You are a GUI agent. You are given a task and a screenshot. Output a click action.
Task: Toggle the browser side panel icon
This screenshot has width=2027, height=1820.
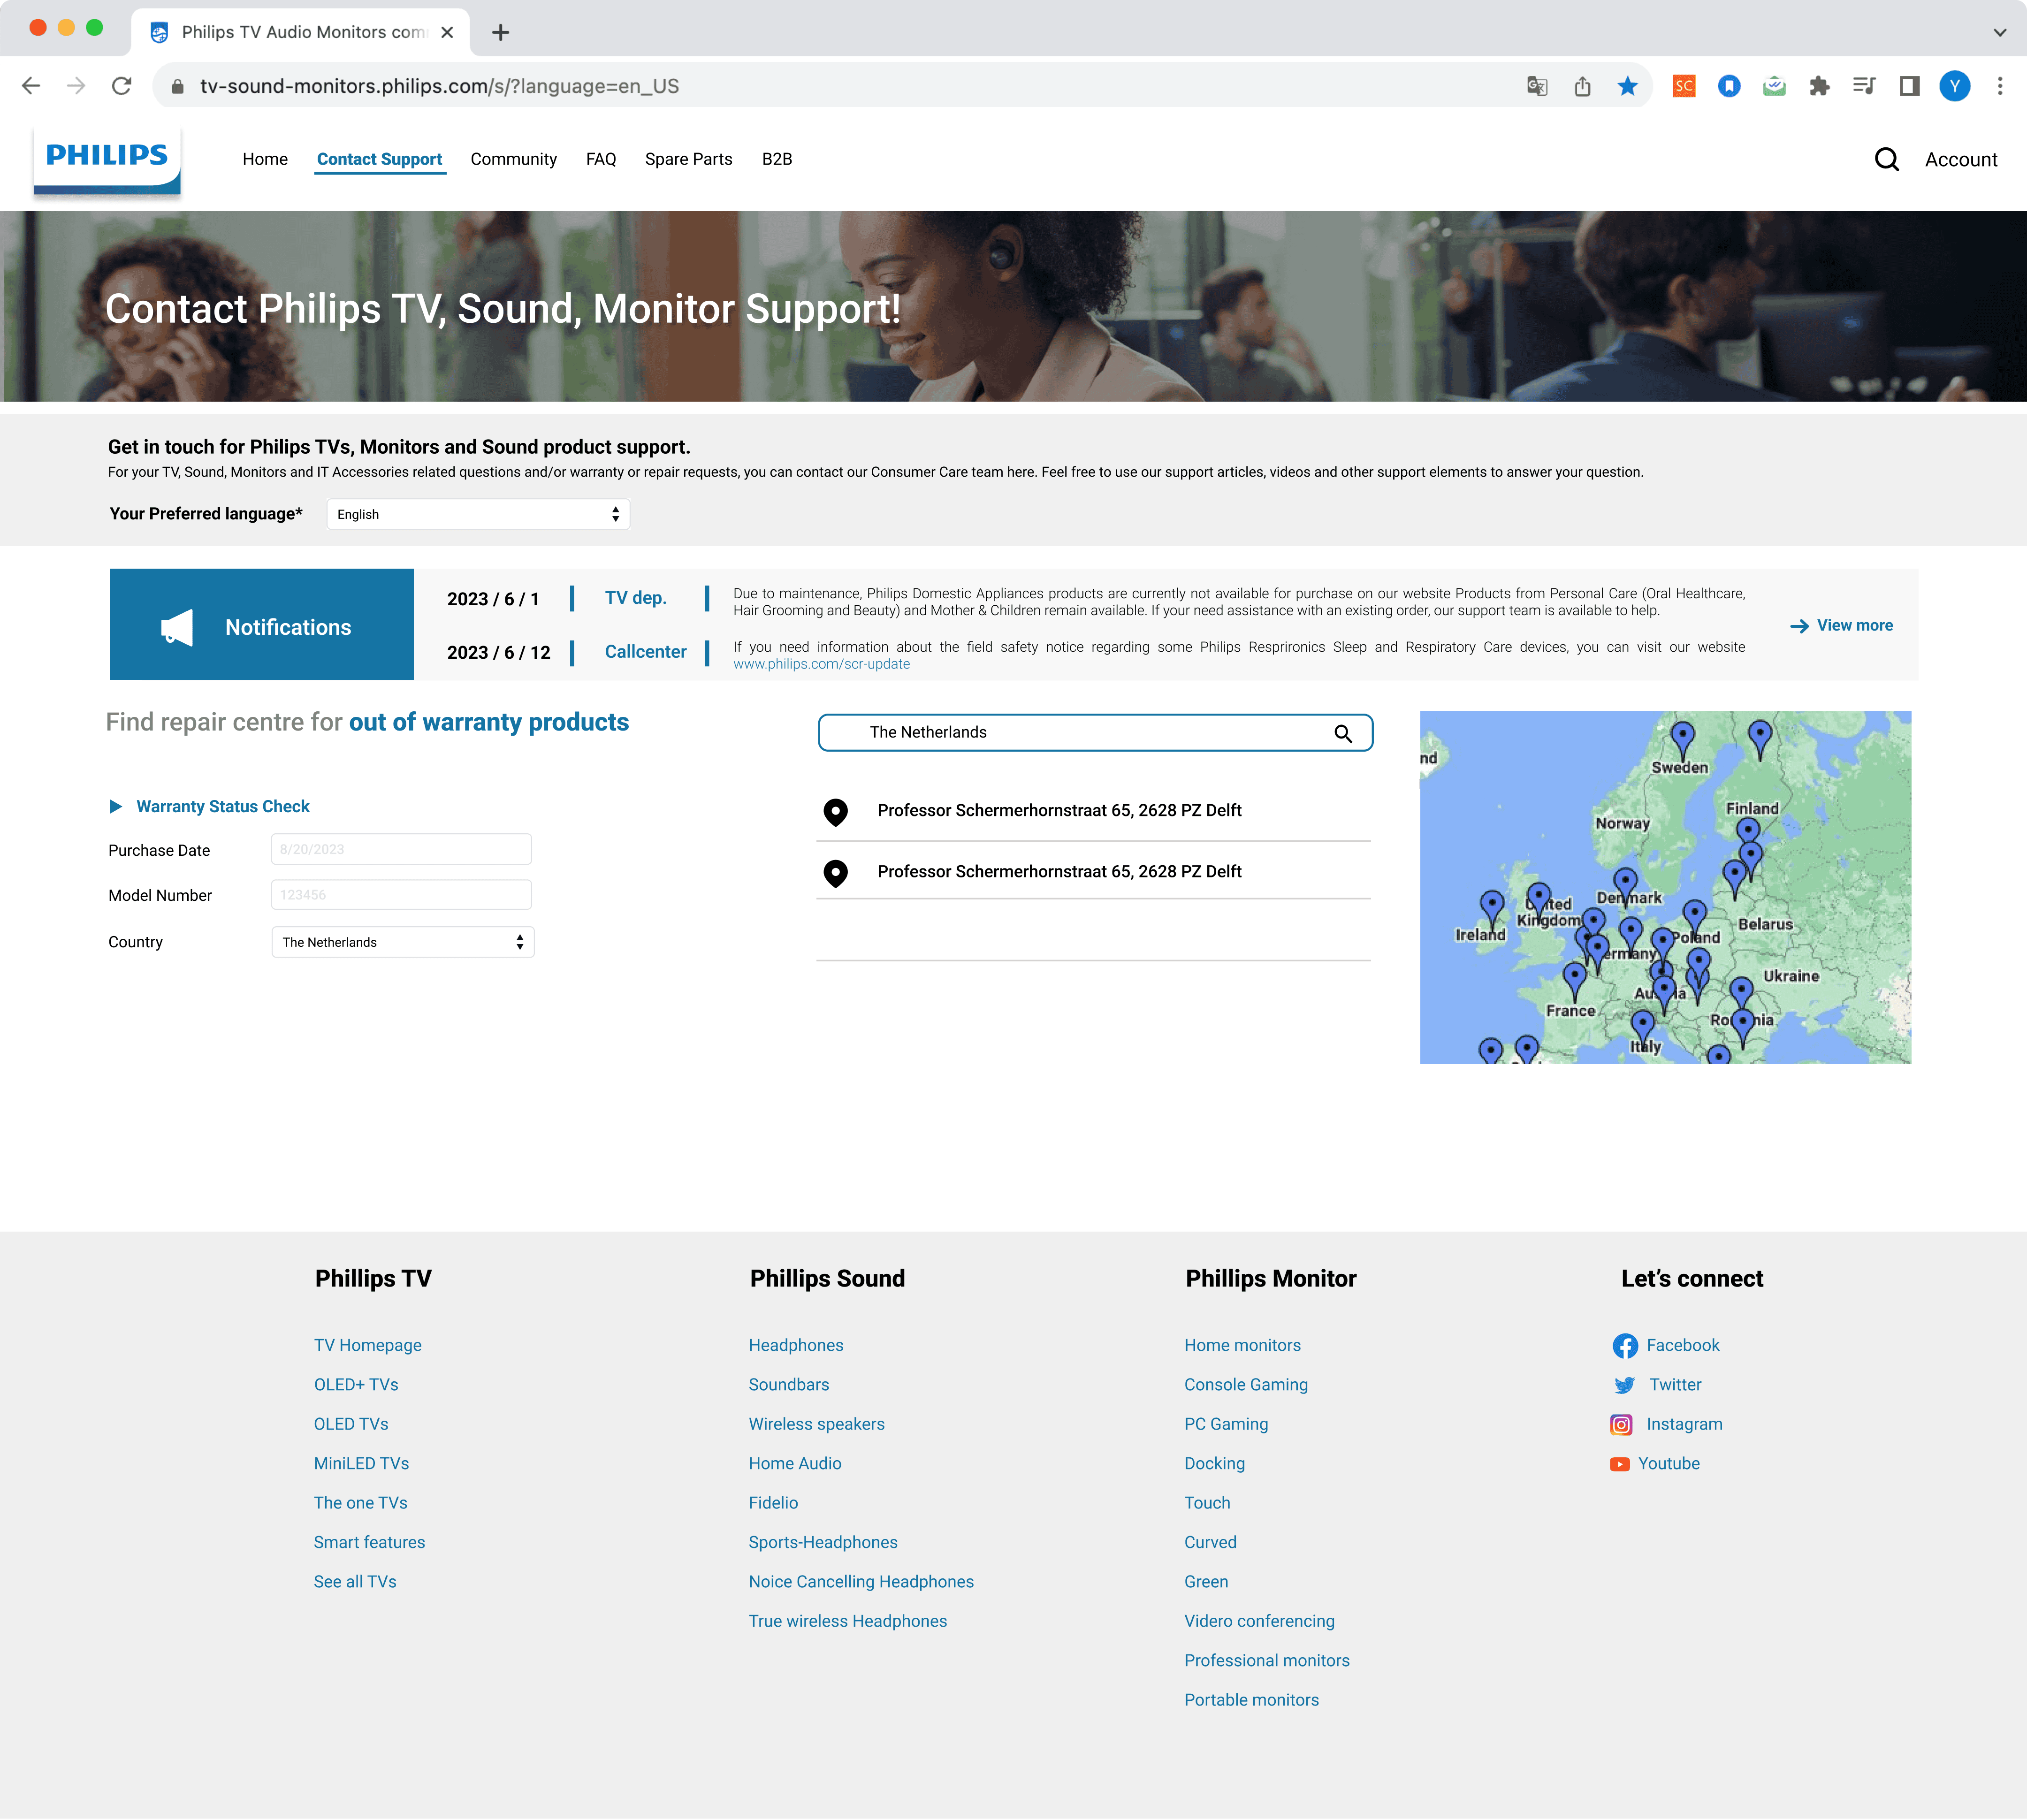pyautogui.click(x=1909, y=86)
